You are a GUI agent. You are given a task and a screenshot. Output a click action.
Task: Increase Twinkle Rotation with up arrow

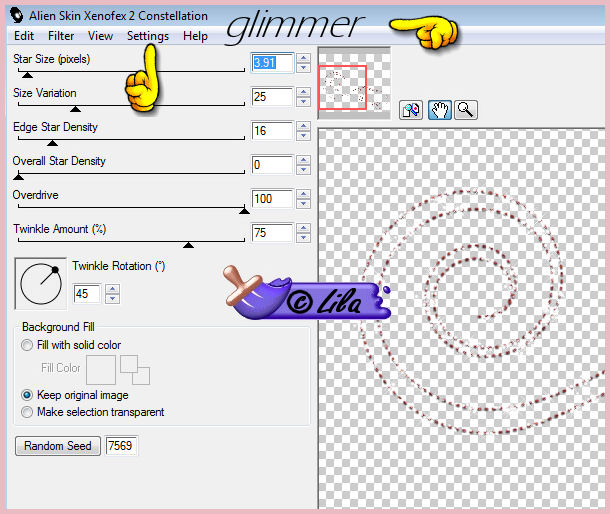[x=112, y=289]
